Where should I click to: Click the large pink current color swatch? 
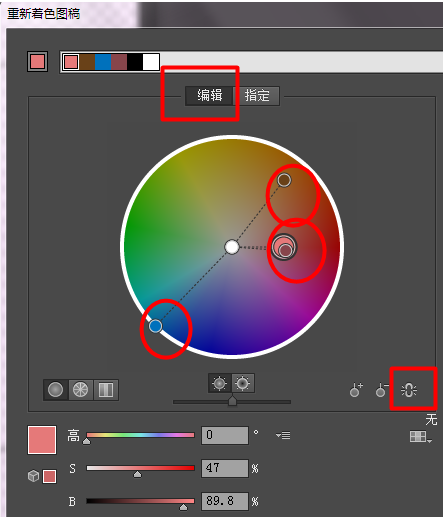pos(42,440)
